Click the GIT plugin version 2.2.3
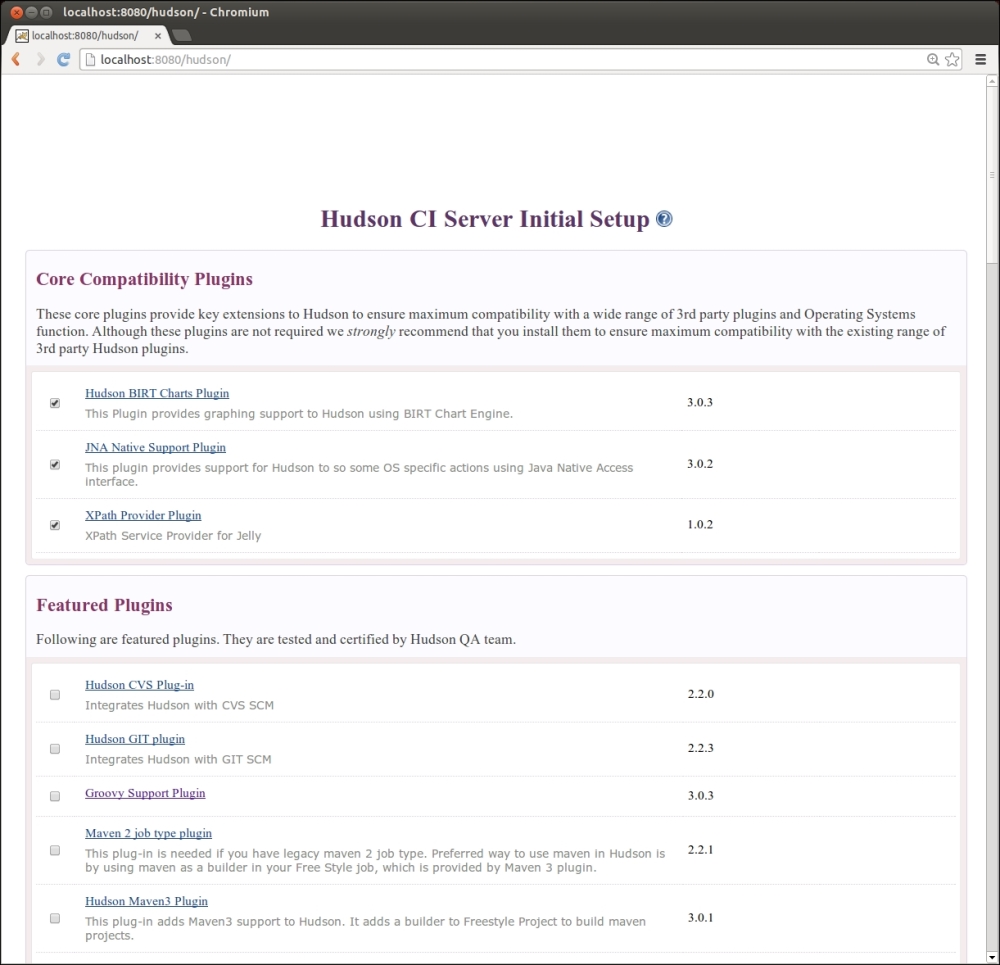Viewport: 1000px width, 965px height. click(x=700, y=748)
